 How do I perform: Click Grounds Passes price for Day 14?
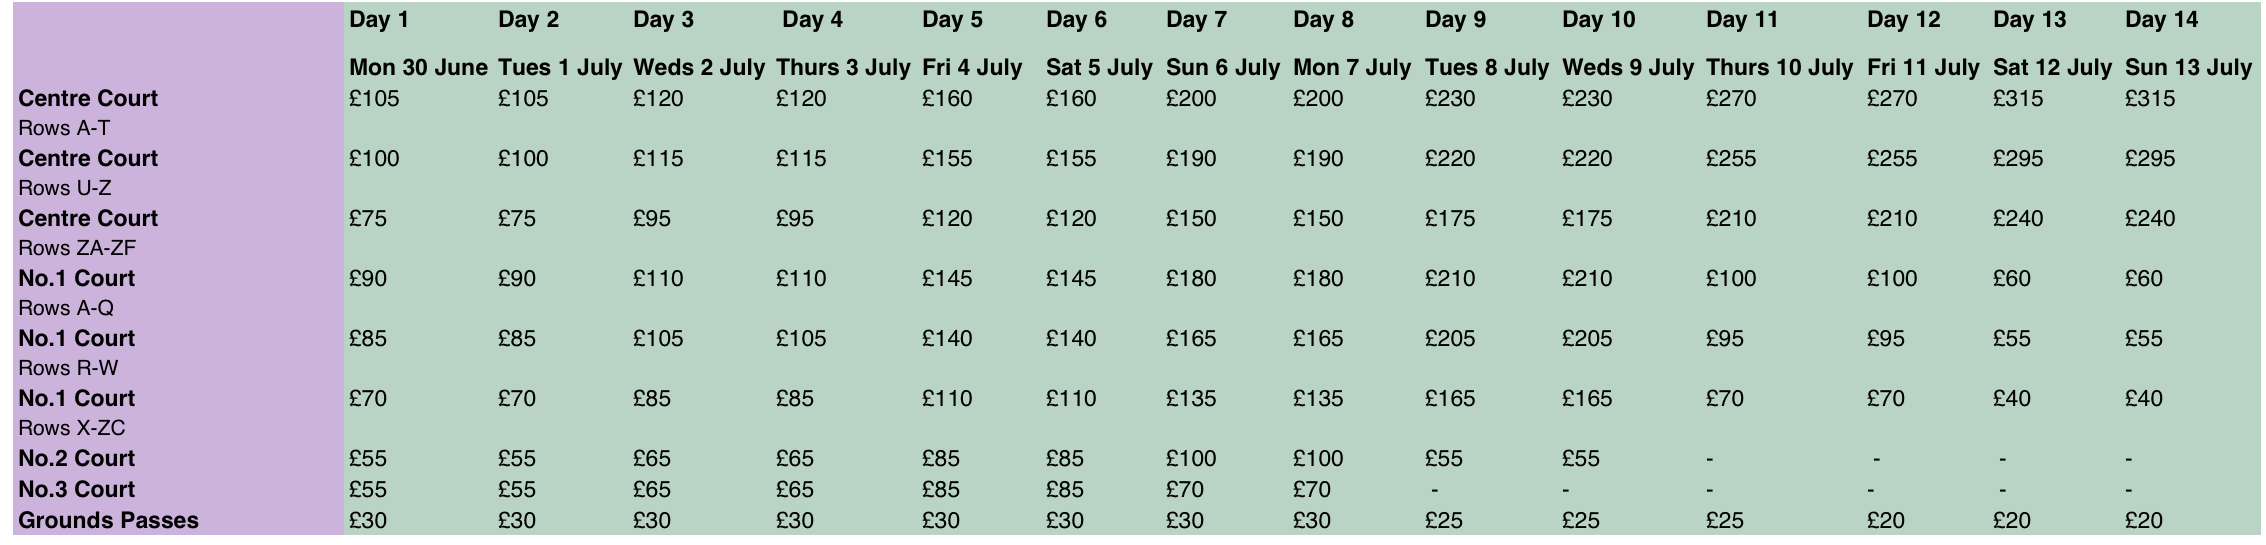2144,521
